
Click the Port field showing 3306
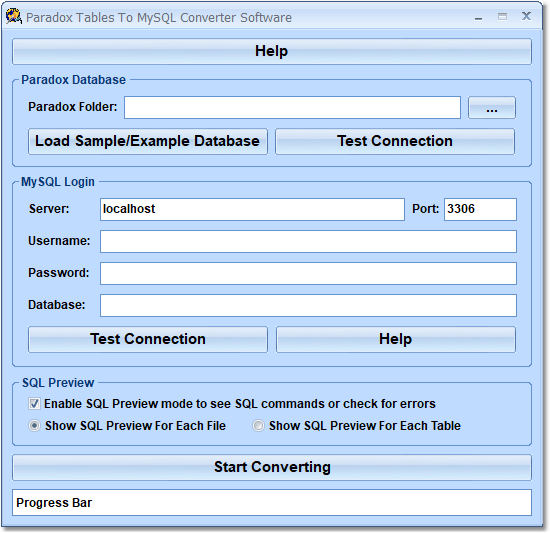click(x=480, y=209)
